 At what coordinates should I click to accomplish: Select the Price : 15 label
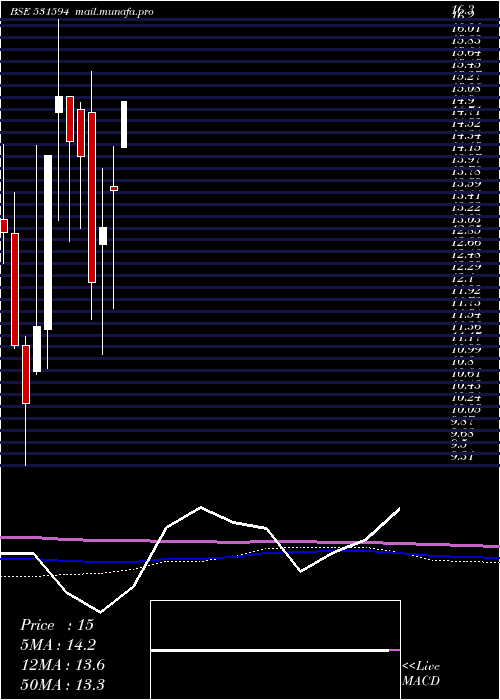tap(57, 625)
